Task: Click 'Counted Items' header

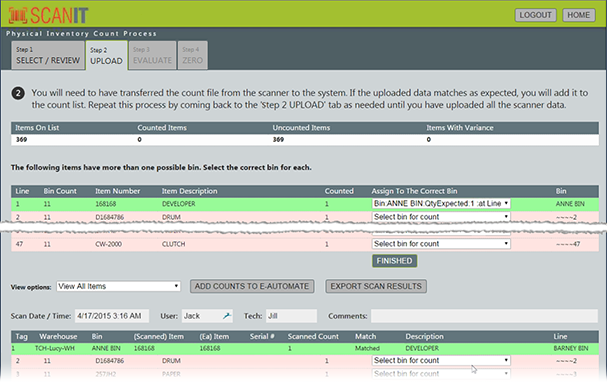Action: 162,128
